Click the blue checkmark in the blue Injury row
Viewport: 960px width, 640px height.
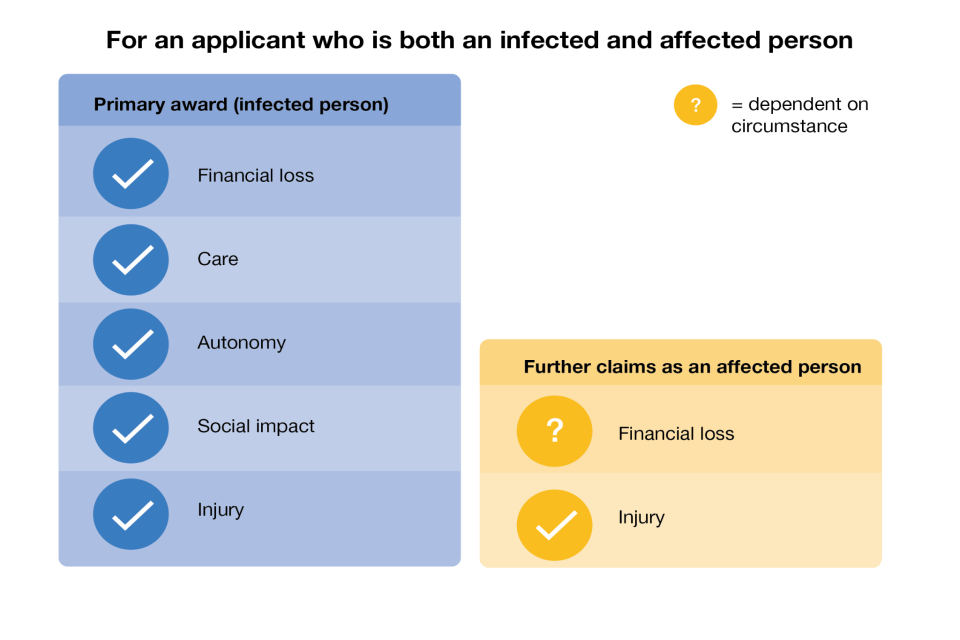click(131, 513)
